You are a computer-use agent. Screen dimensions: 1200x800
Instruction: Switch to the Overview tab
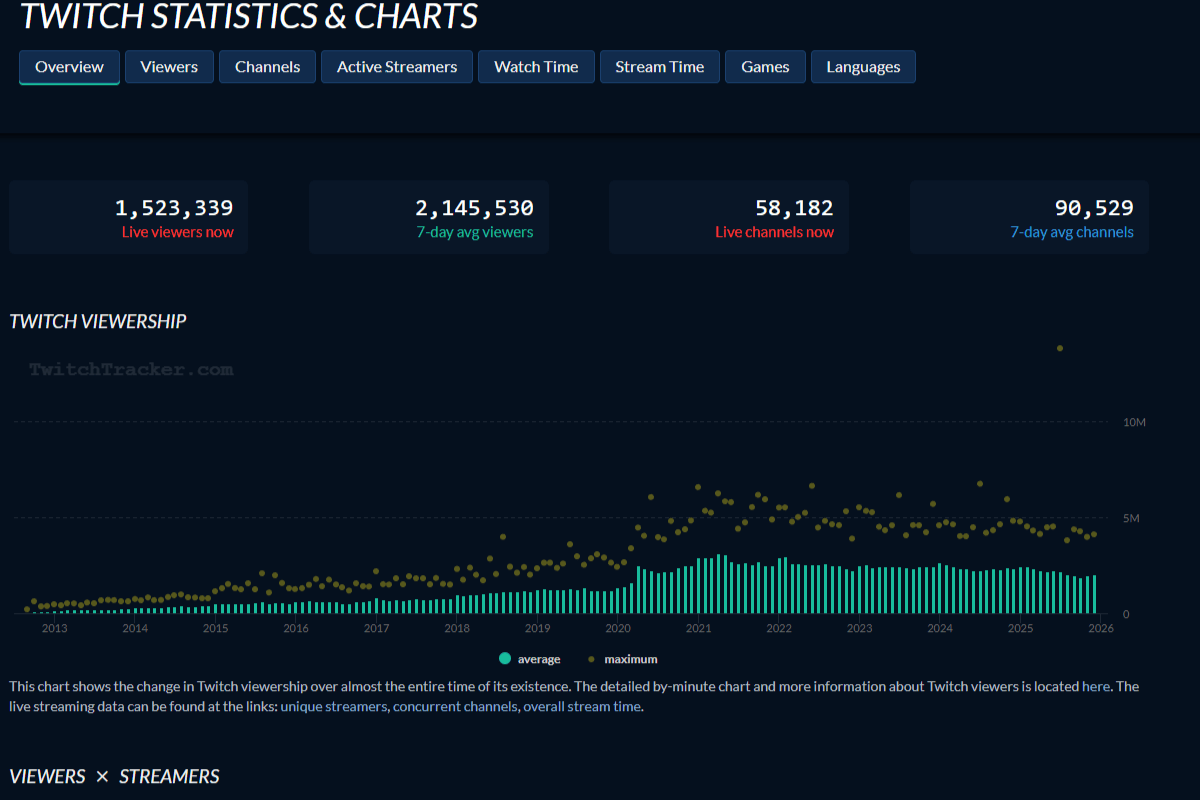(69, 67)
